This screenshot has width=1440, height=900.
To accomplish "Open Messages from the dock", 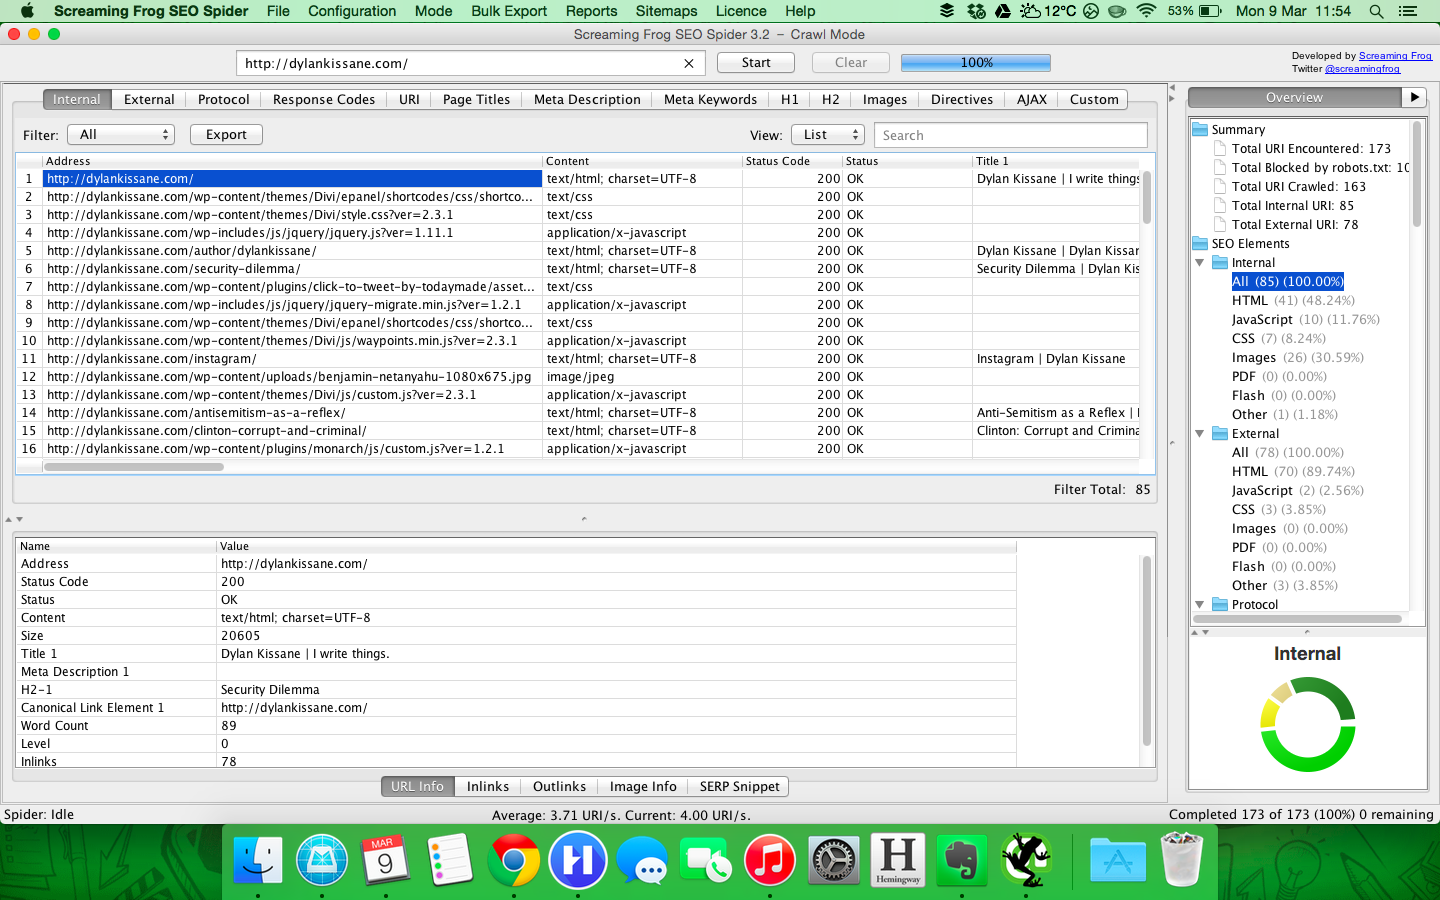I will [x=642, y=859].
